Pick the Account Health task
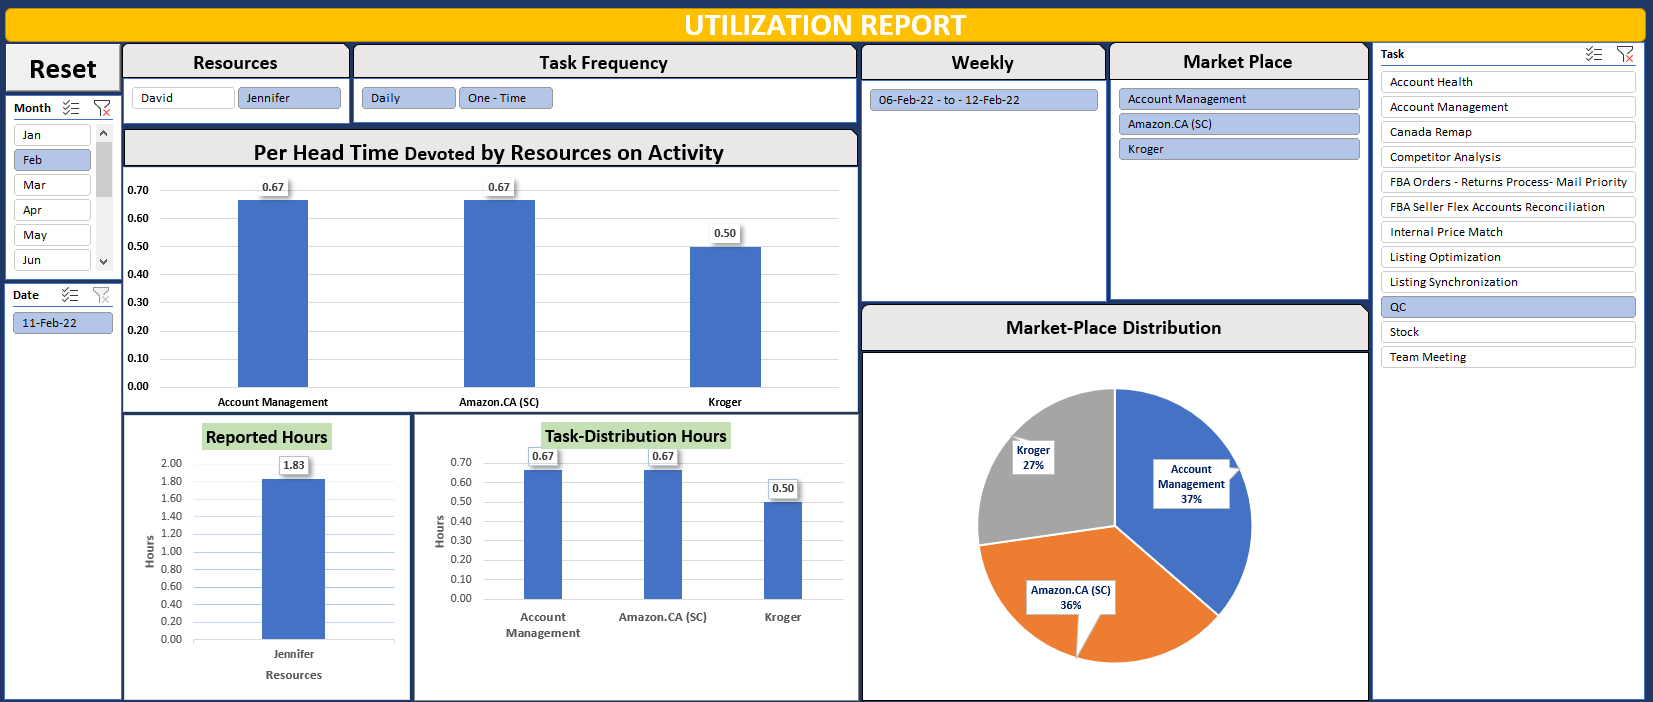 coord(1508,82)
